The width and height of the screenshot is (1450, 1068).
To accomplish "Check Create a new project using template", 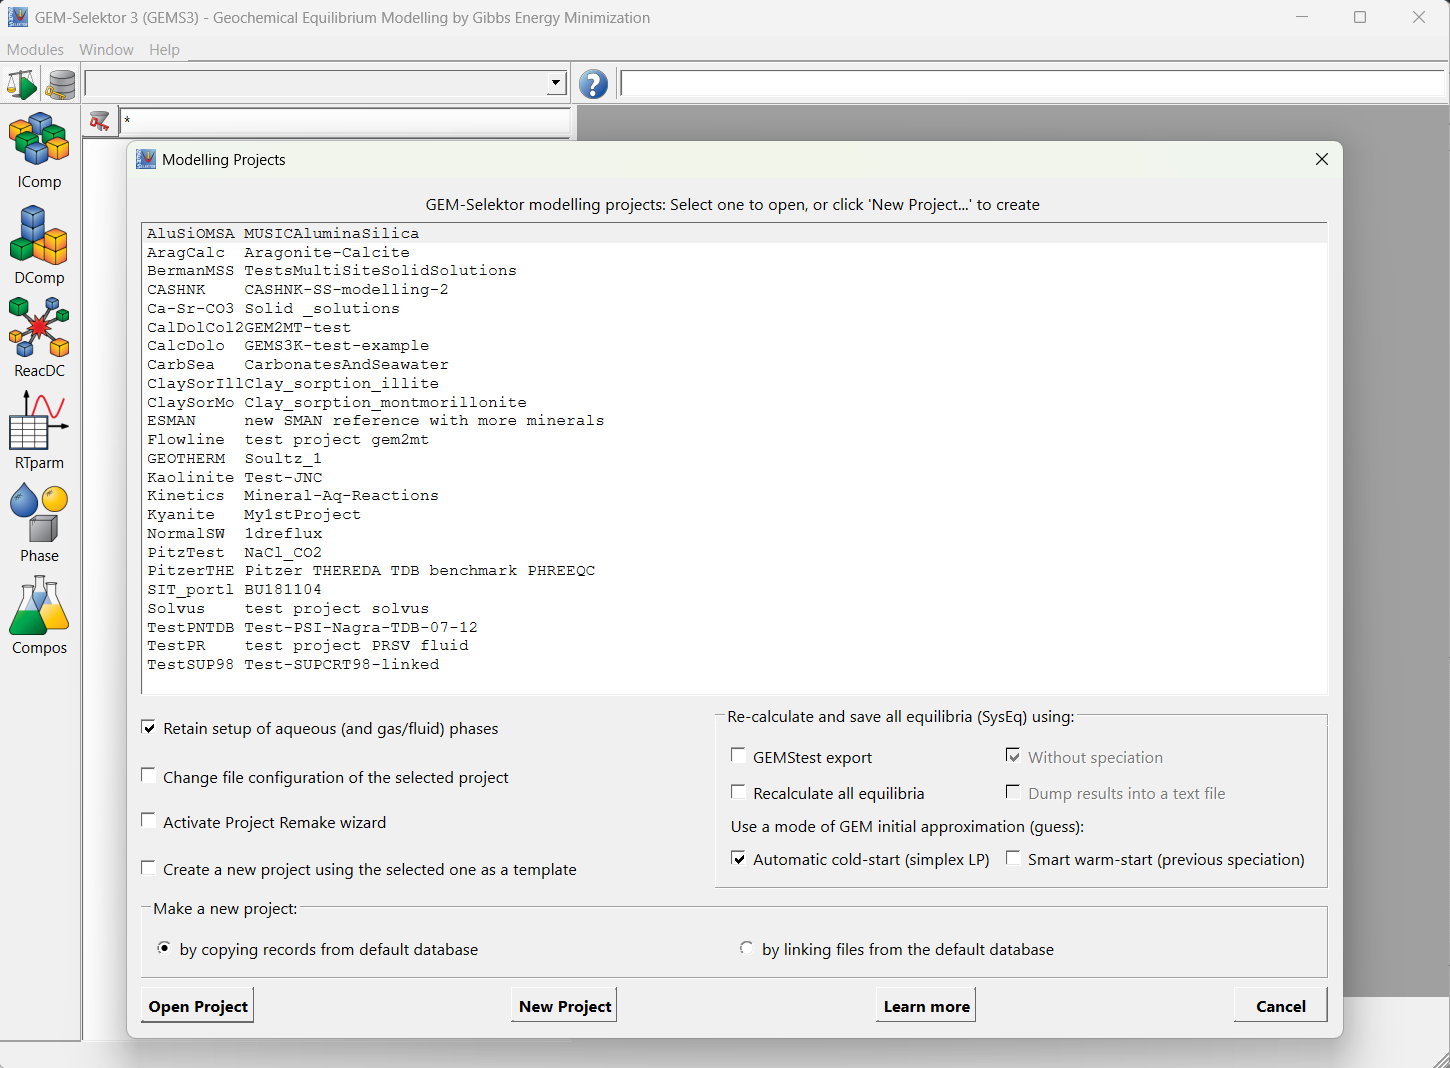I will [149, 867].
